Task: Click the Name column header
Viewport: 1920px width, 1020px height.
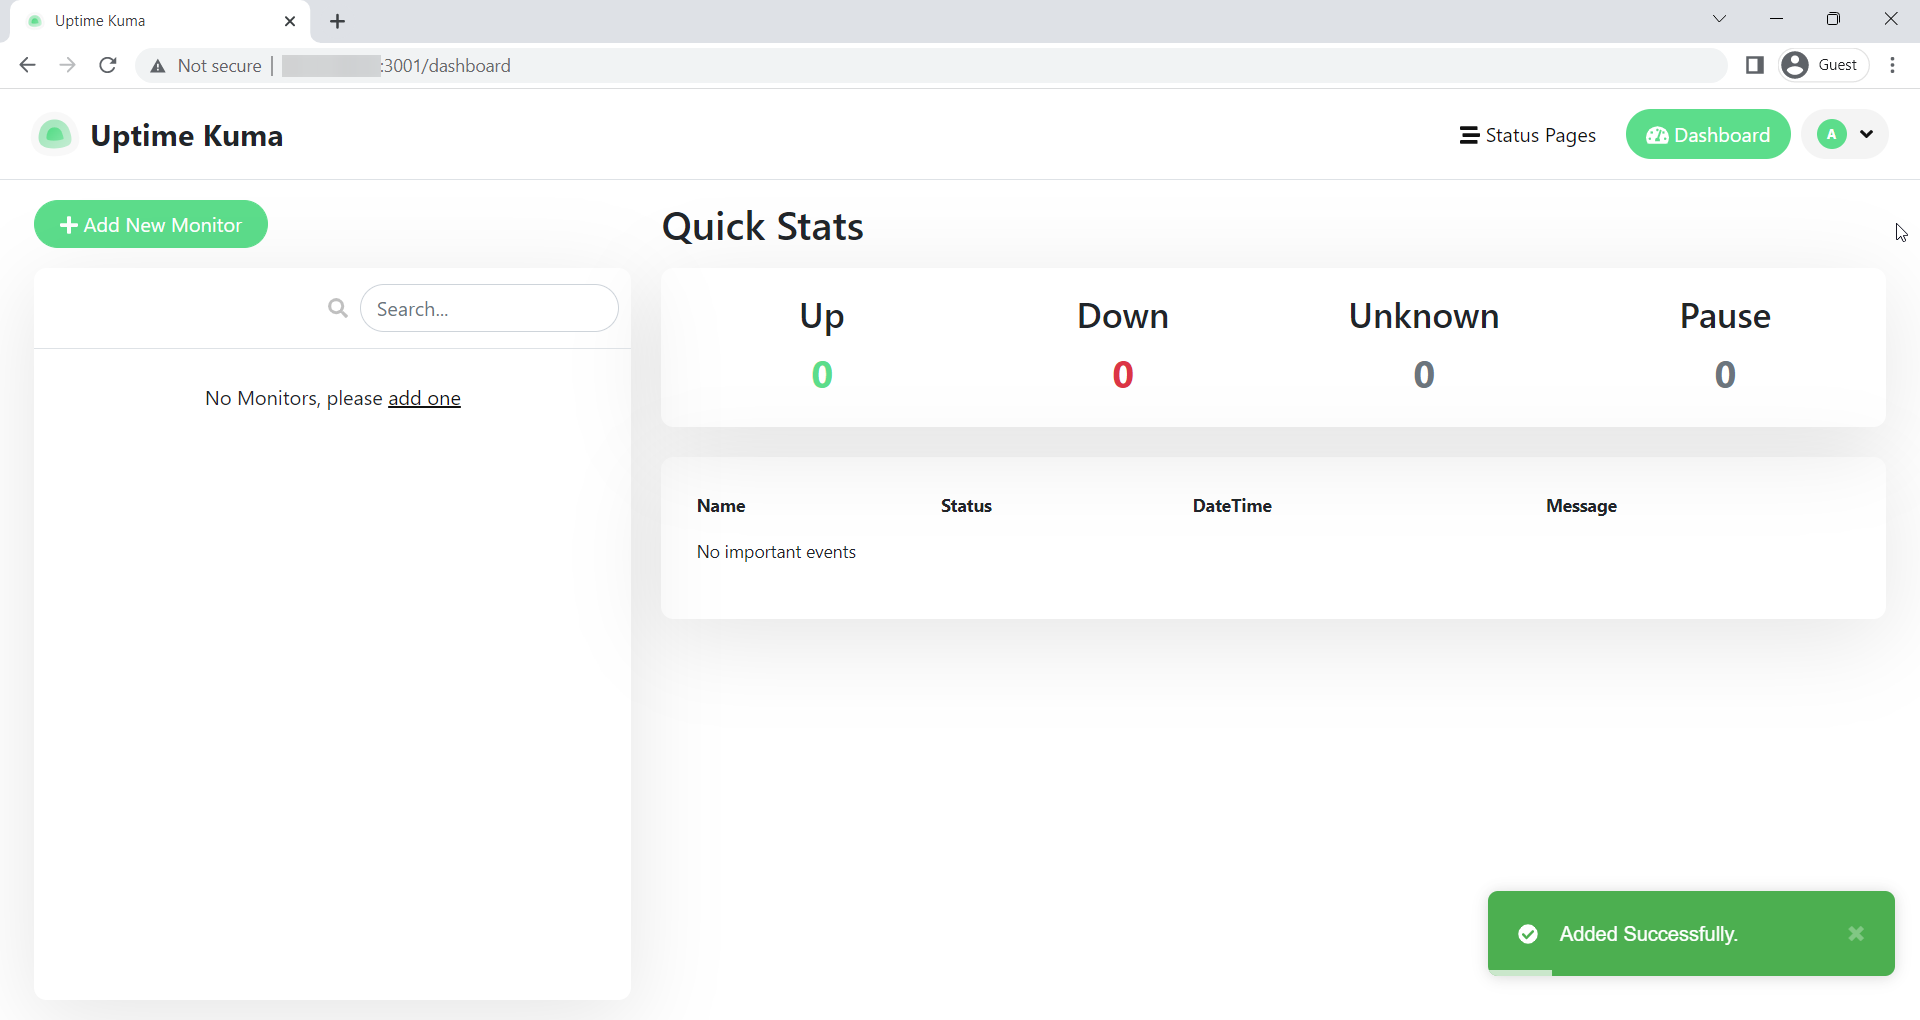Action: click(721, 506)
